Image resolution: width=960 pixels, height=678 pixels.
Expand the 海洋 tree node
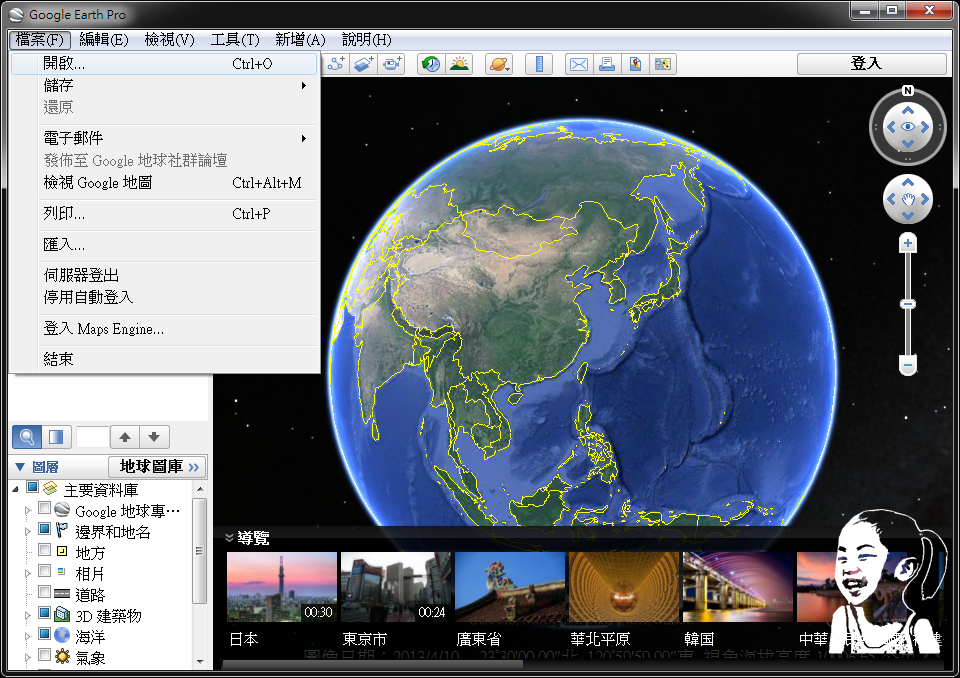point(28,636)
